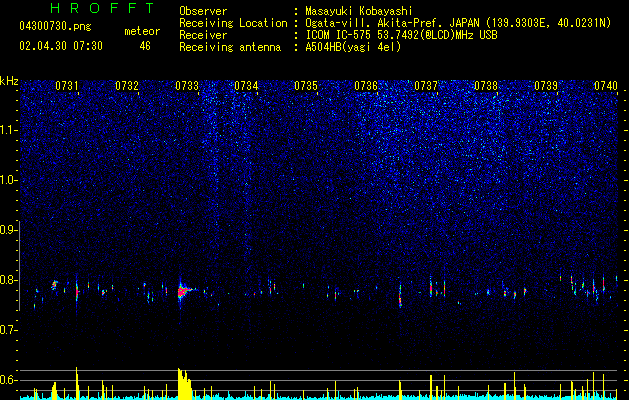
Task: Click the meteor label
Action: 142,31
